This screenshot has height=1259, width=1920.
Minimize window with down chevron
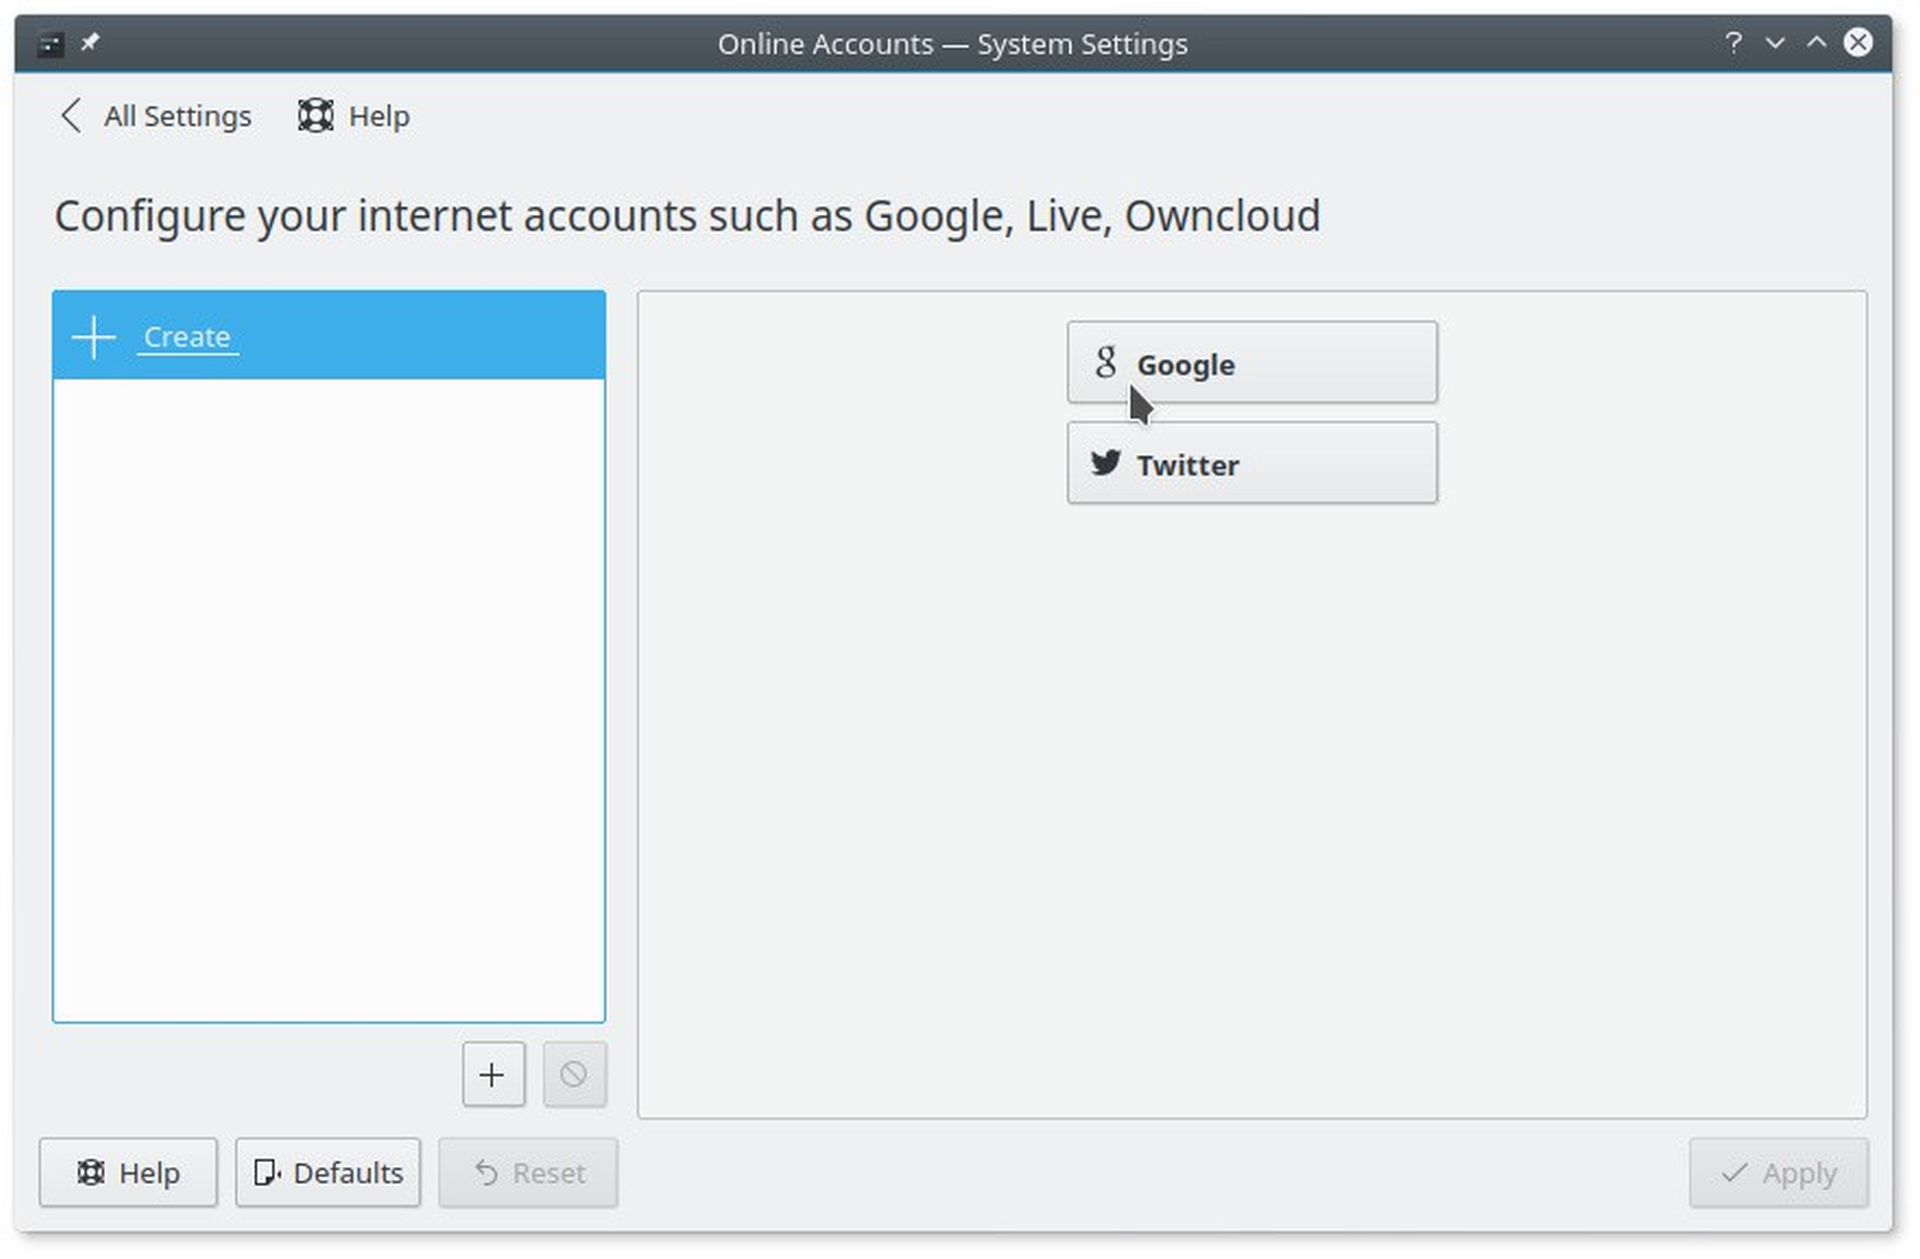click(1775, 43)
